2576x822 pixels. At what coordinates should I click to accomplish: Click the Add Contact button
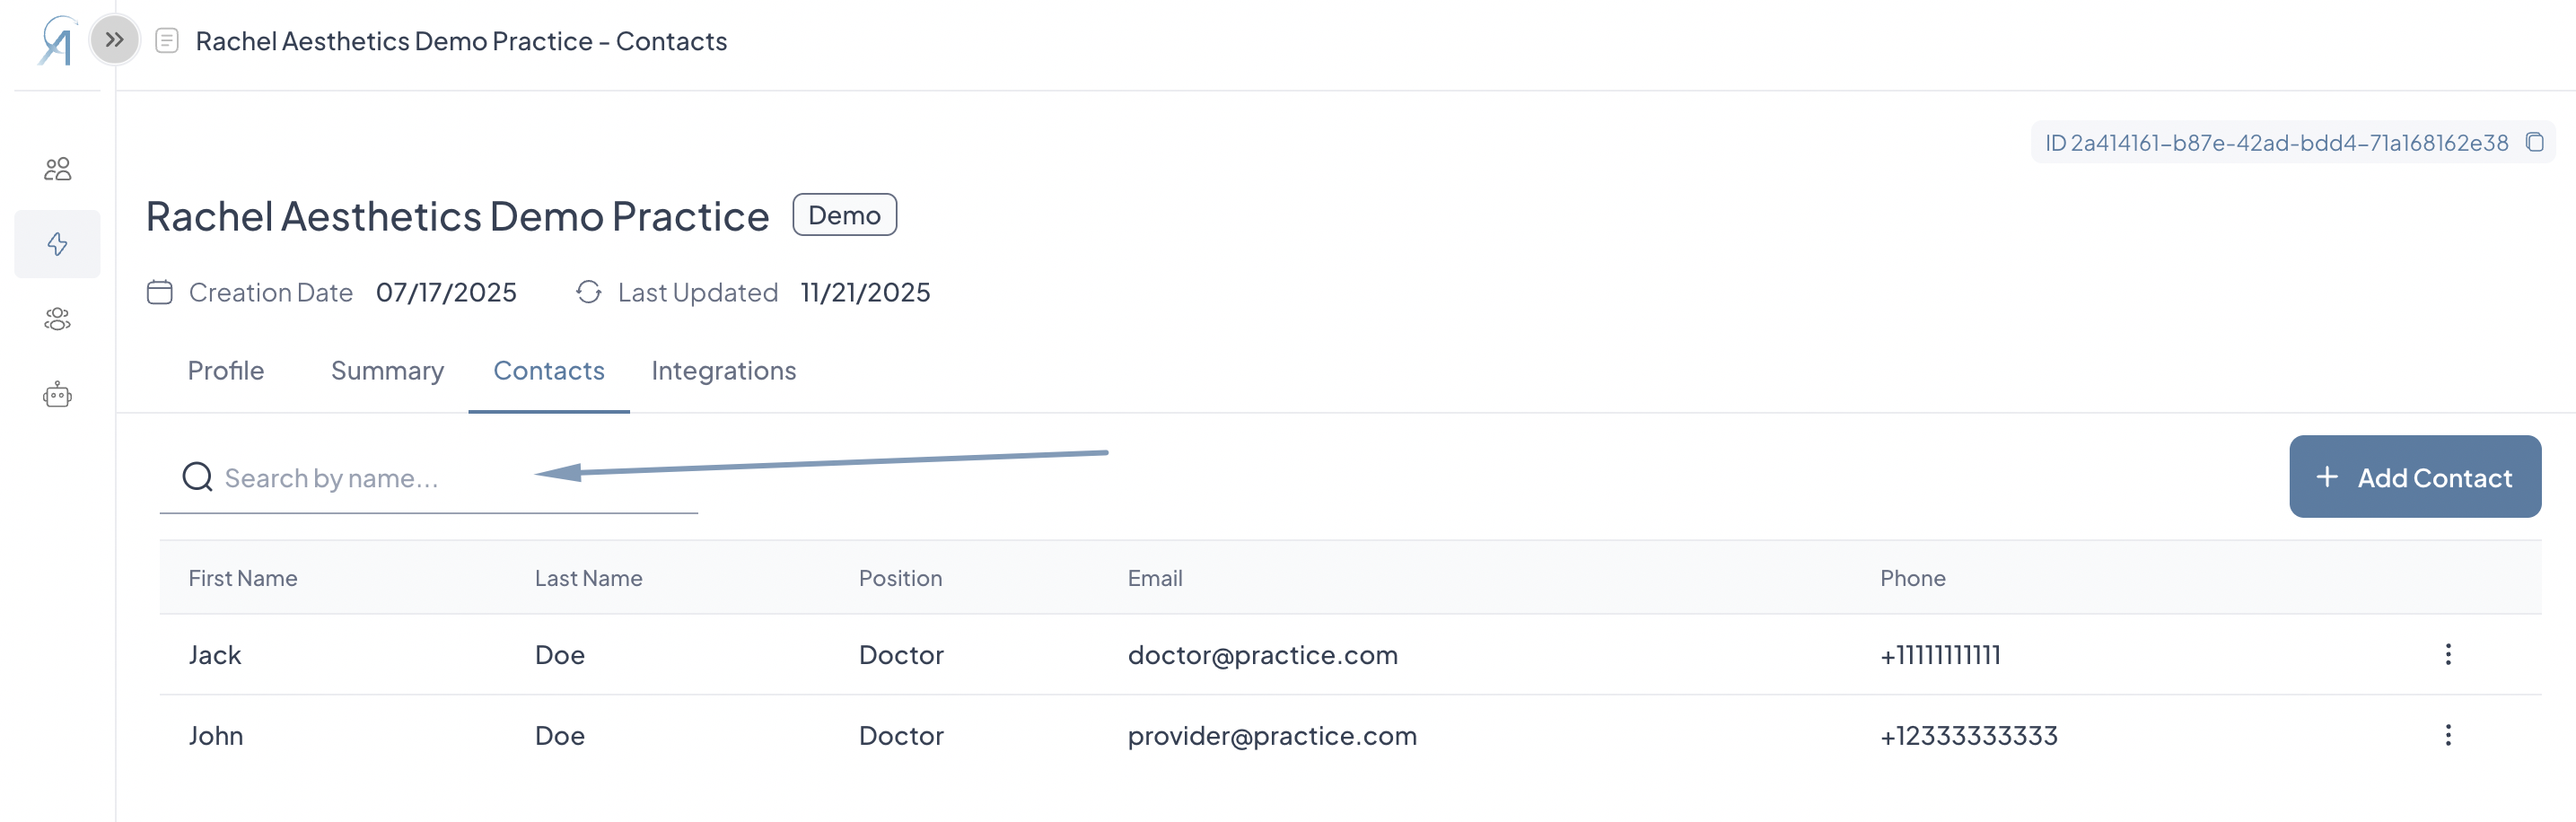[x=2414, y=477]
